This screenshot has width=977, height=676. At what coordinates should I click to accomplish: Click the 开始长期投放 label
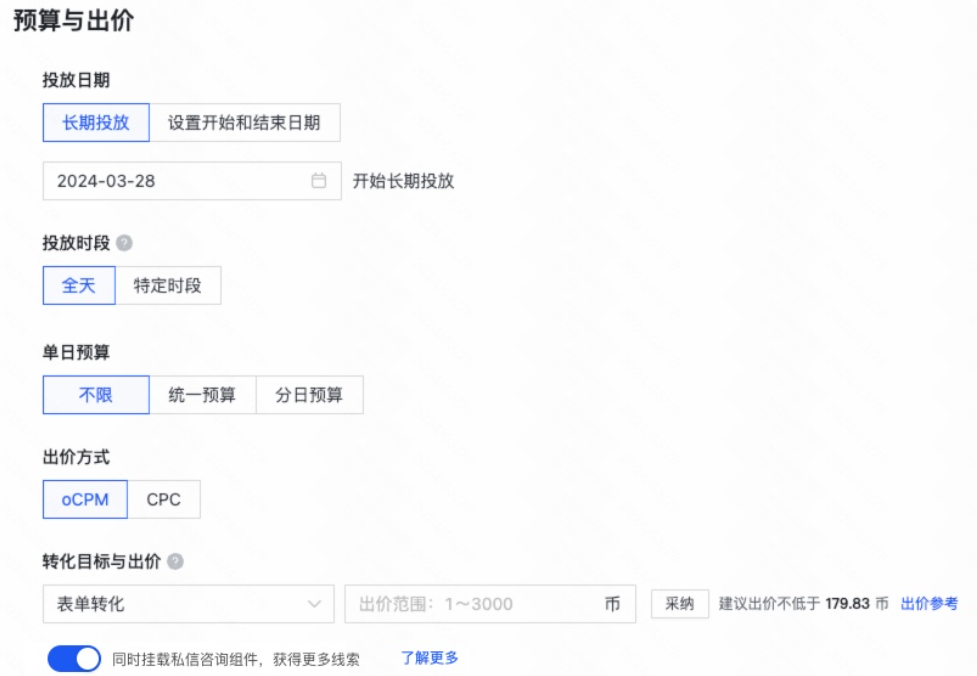[403, 181]
